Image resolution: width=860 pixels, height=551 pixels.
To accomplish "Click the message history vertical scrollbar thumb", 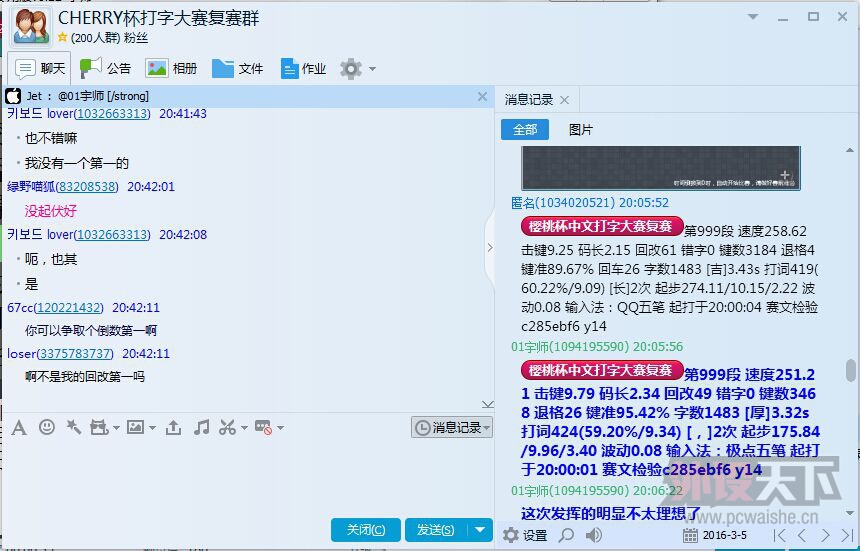I will pos(850,370).
